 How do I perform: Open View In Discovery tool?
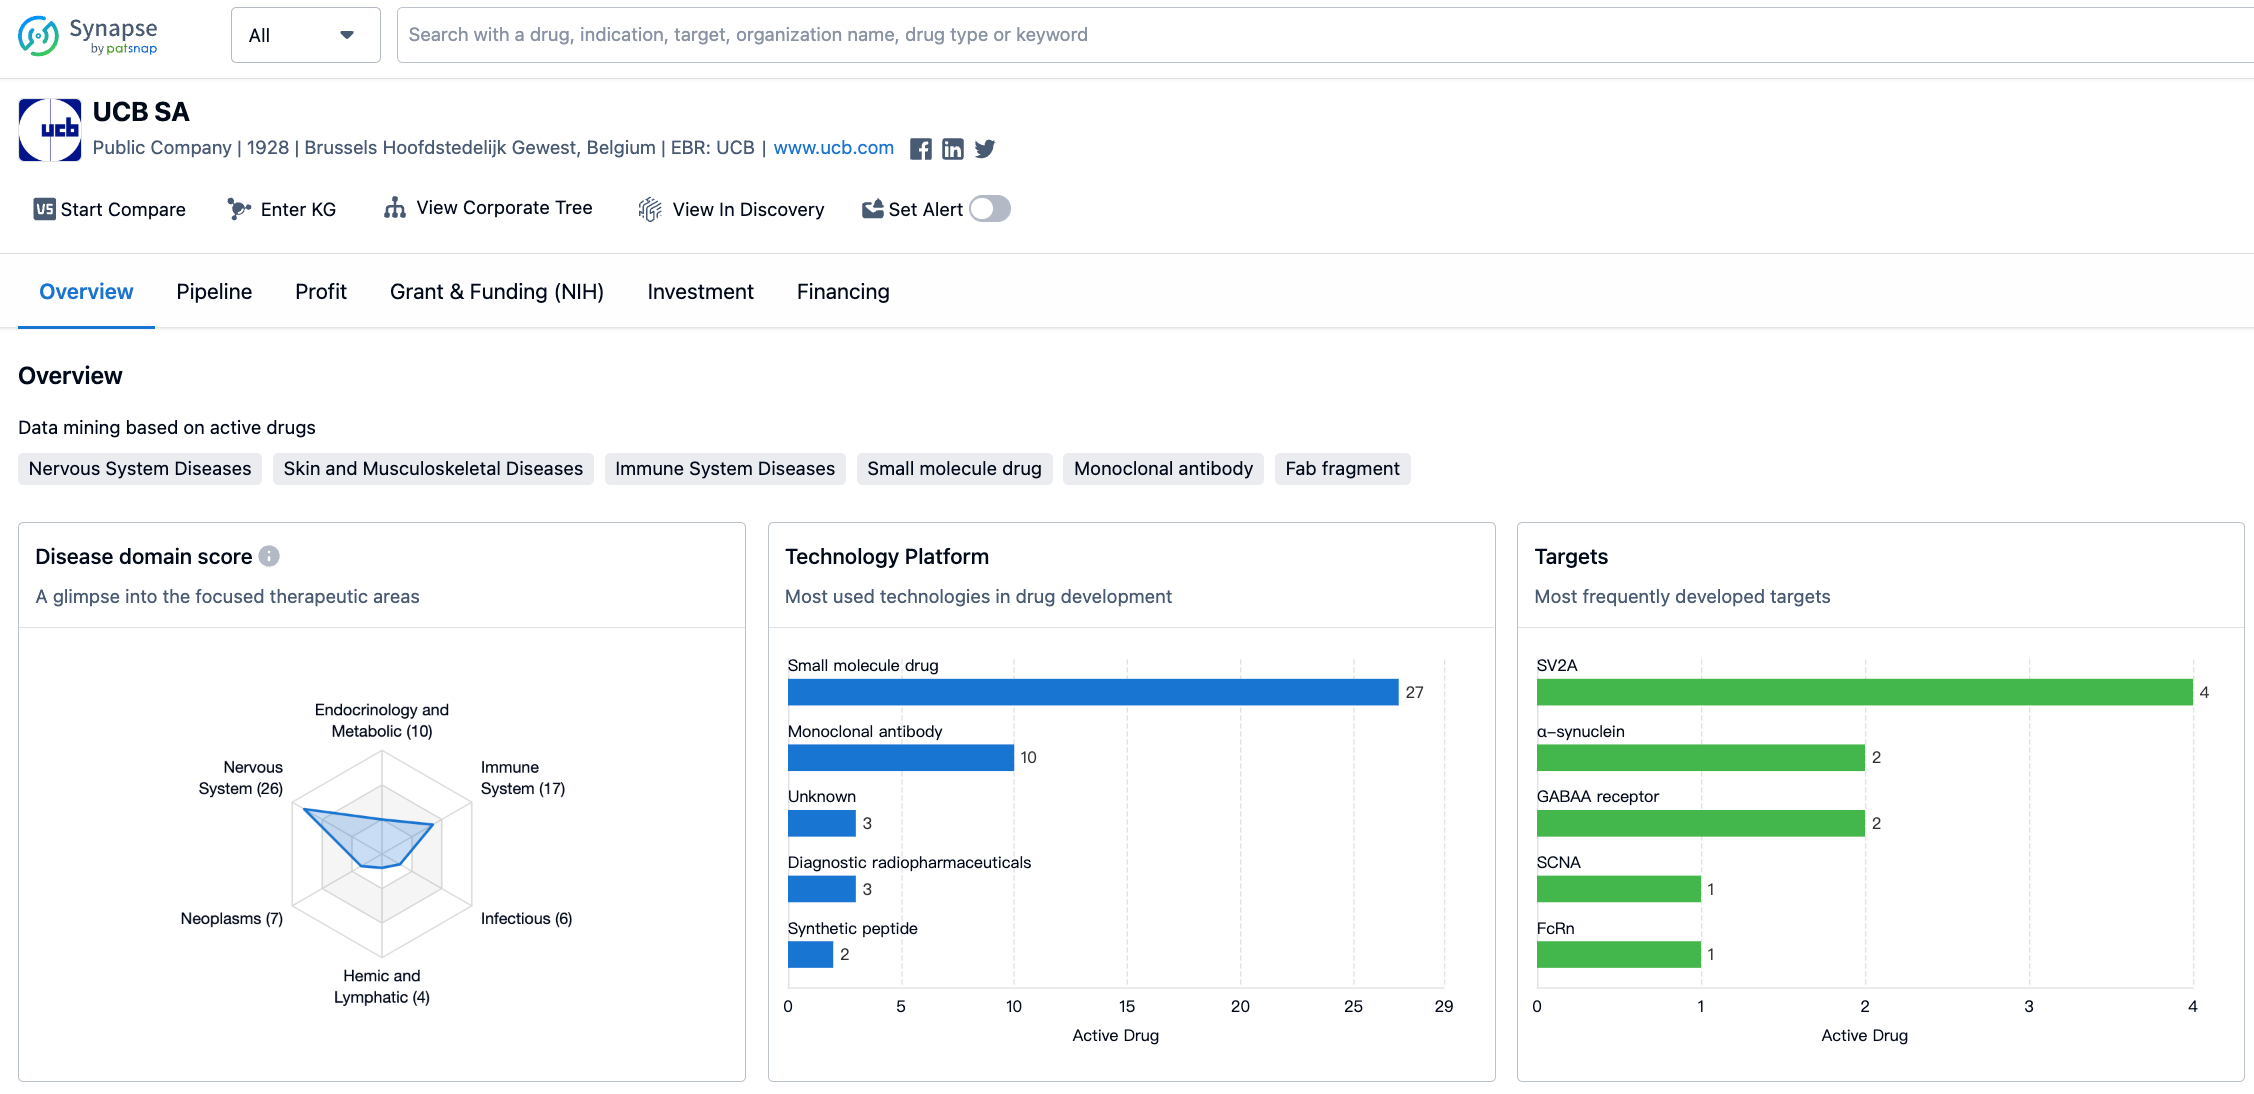[x=732, y=208]
